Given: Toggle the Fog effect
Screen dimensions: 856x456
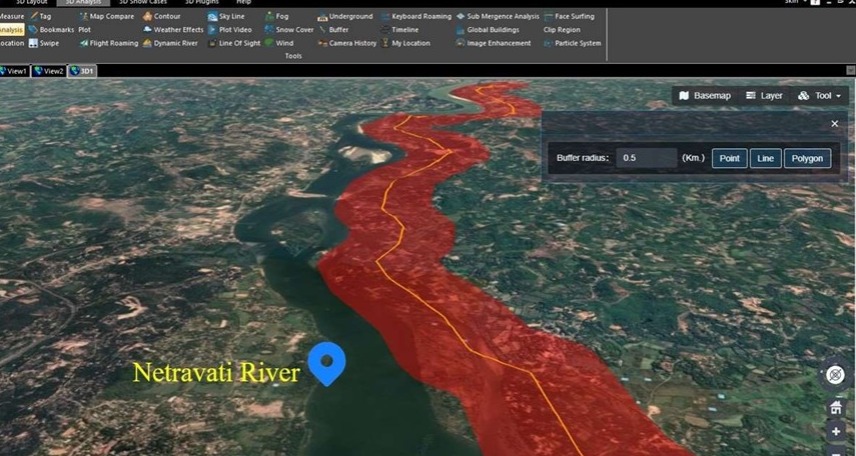Looking at the screenshot, I should tap(278, 16).
